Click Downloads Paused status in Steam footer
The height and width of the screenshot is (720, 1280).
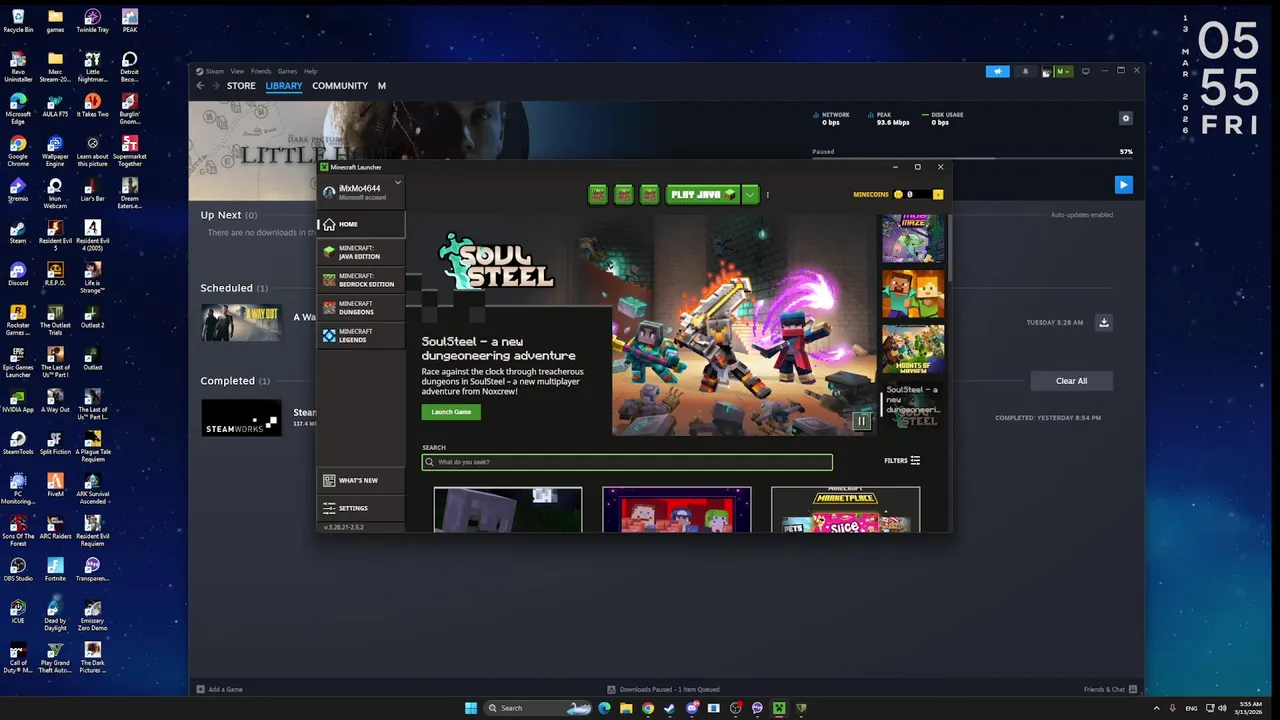click(x=664, y=689)
